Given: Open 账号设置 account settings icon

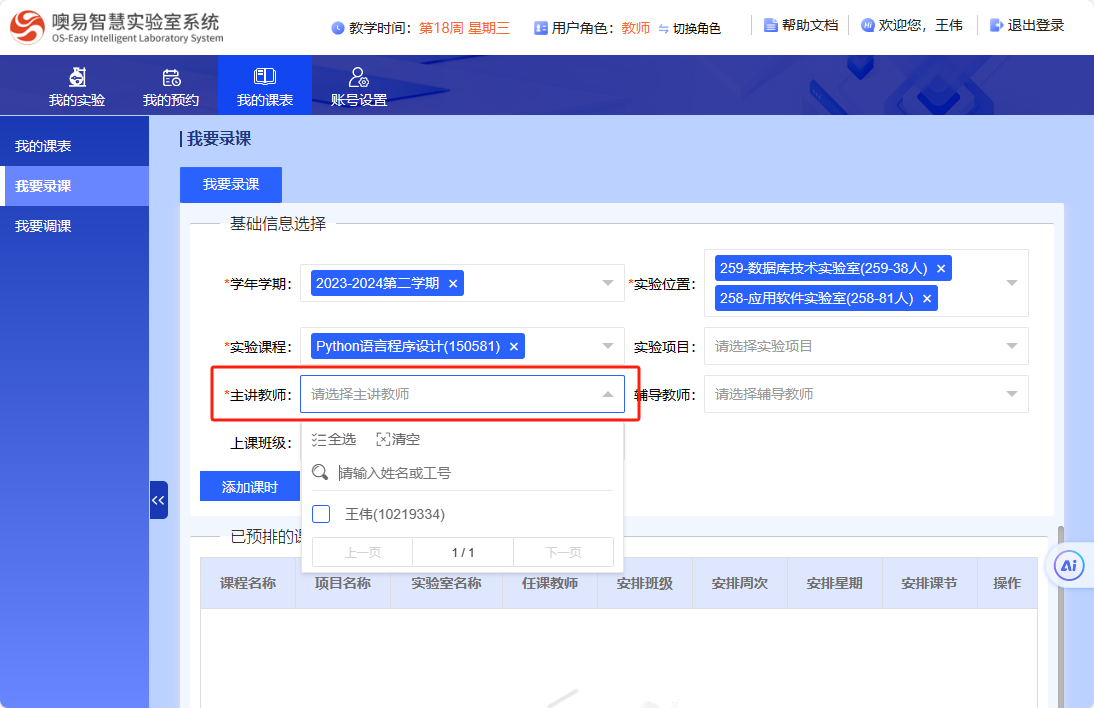Looking at the screenshot, I should [358, 78].
